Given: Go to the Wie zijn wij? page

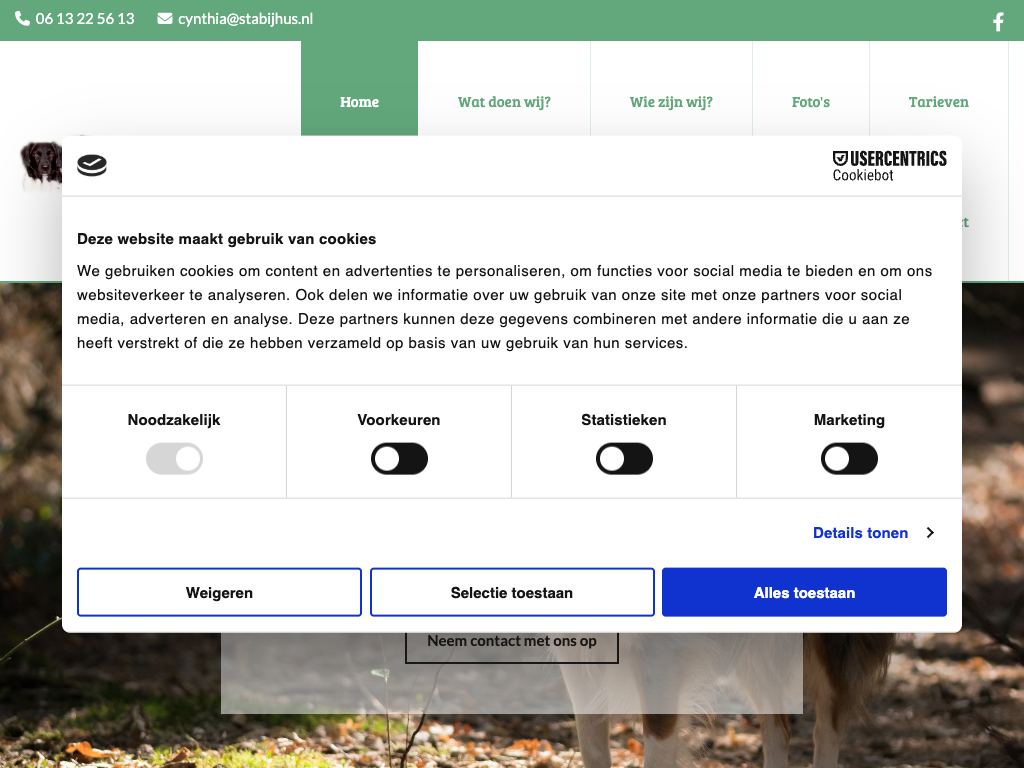Looking at the screenshot, I should [x=671, y=102].
